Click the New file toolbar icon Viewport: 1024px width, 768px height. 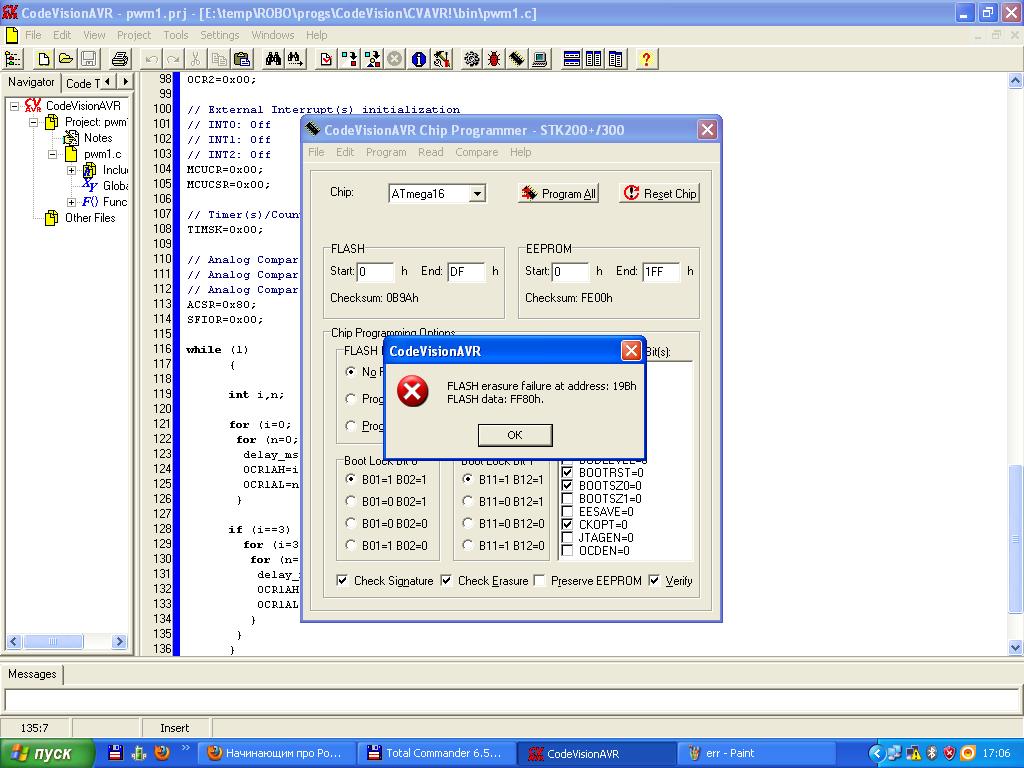[x=43, y=59]
